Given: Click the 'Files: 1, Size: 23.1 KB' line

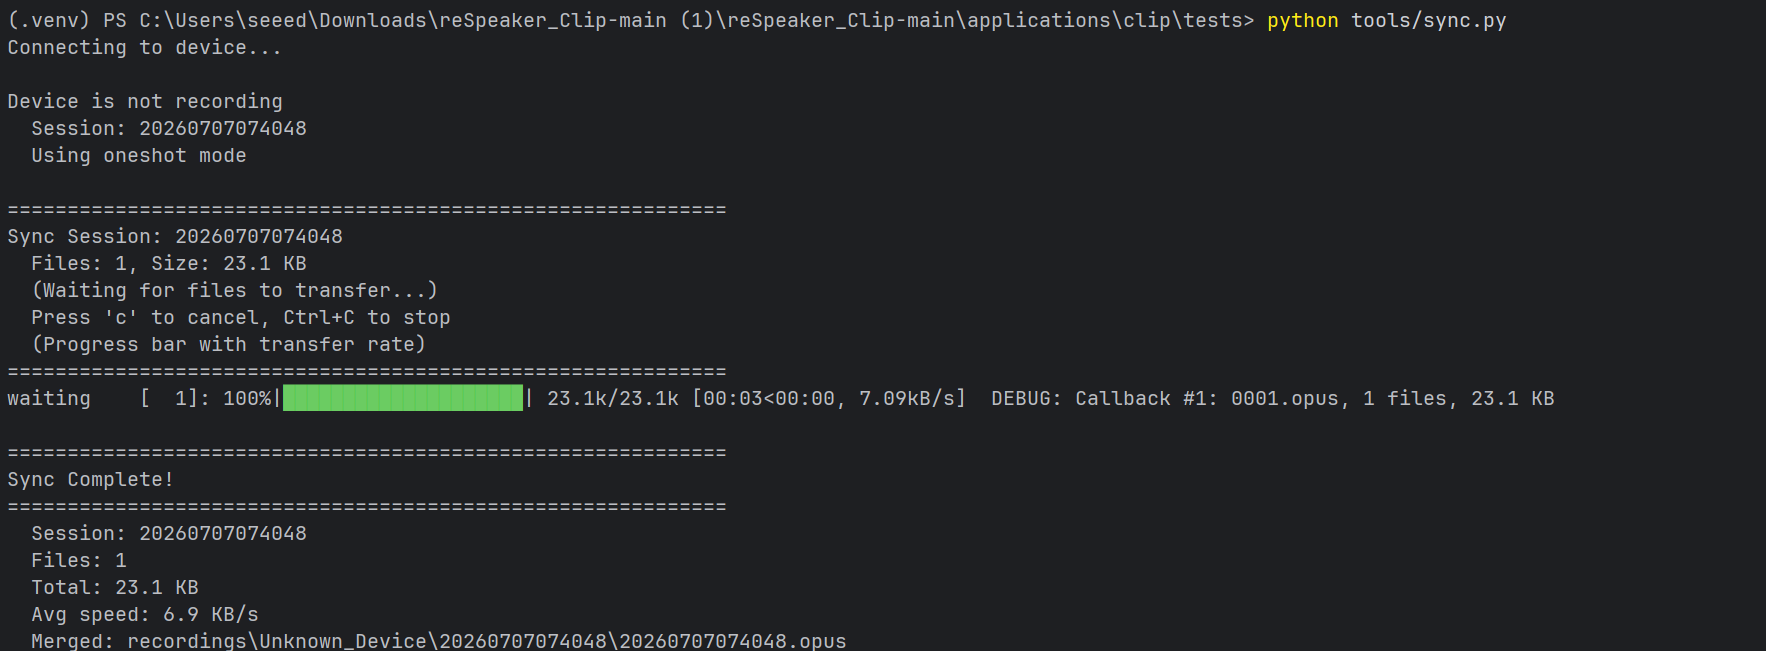Looking at the screenshot, I should (169, 264).
